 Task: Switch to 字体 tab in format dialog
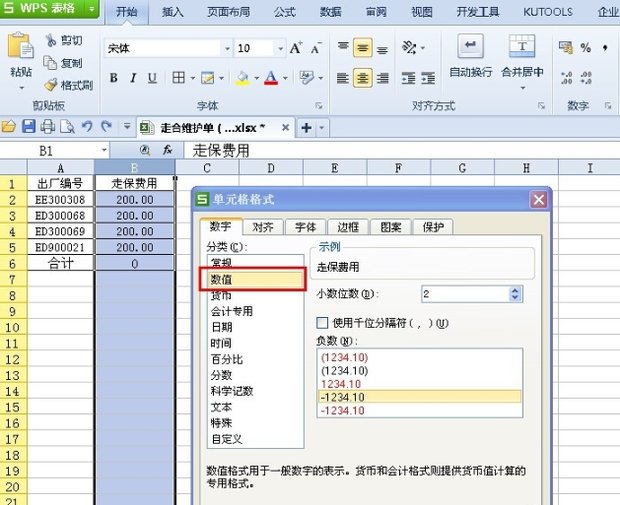point(306,227)
